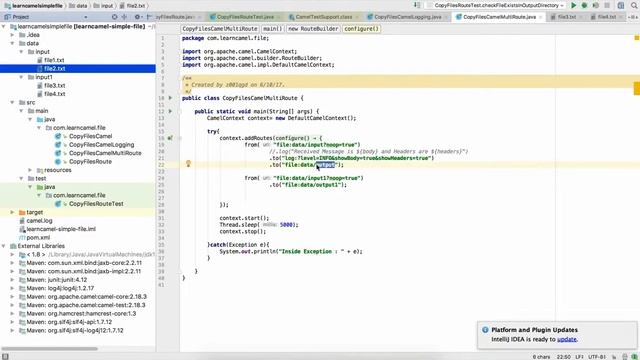This screenshot has width=640, height=360.
Task: Click the intention light bulb in gutter
Action: pyautogui.click(x=188, y=164)
